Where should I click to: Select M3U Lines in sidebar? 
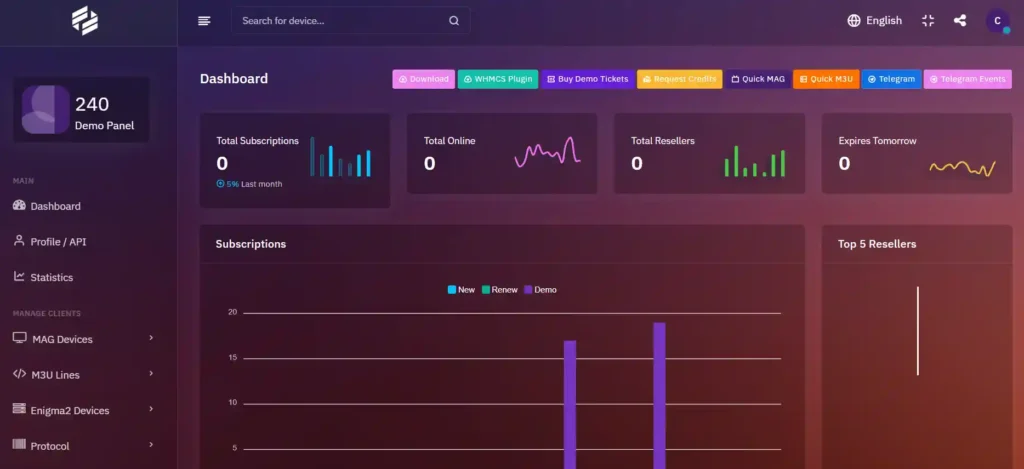[56, 375]
